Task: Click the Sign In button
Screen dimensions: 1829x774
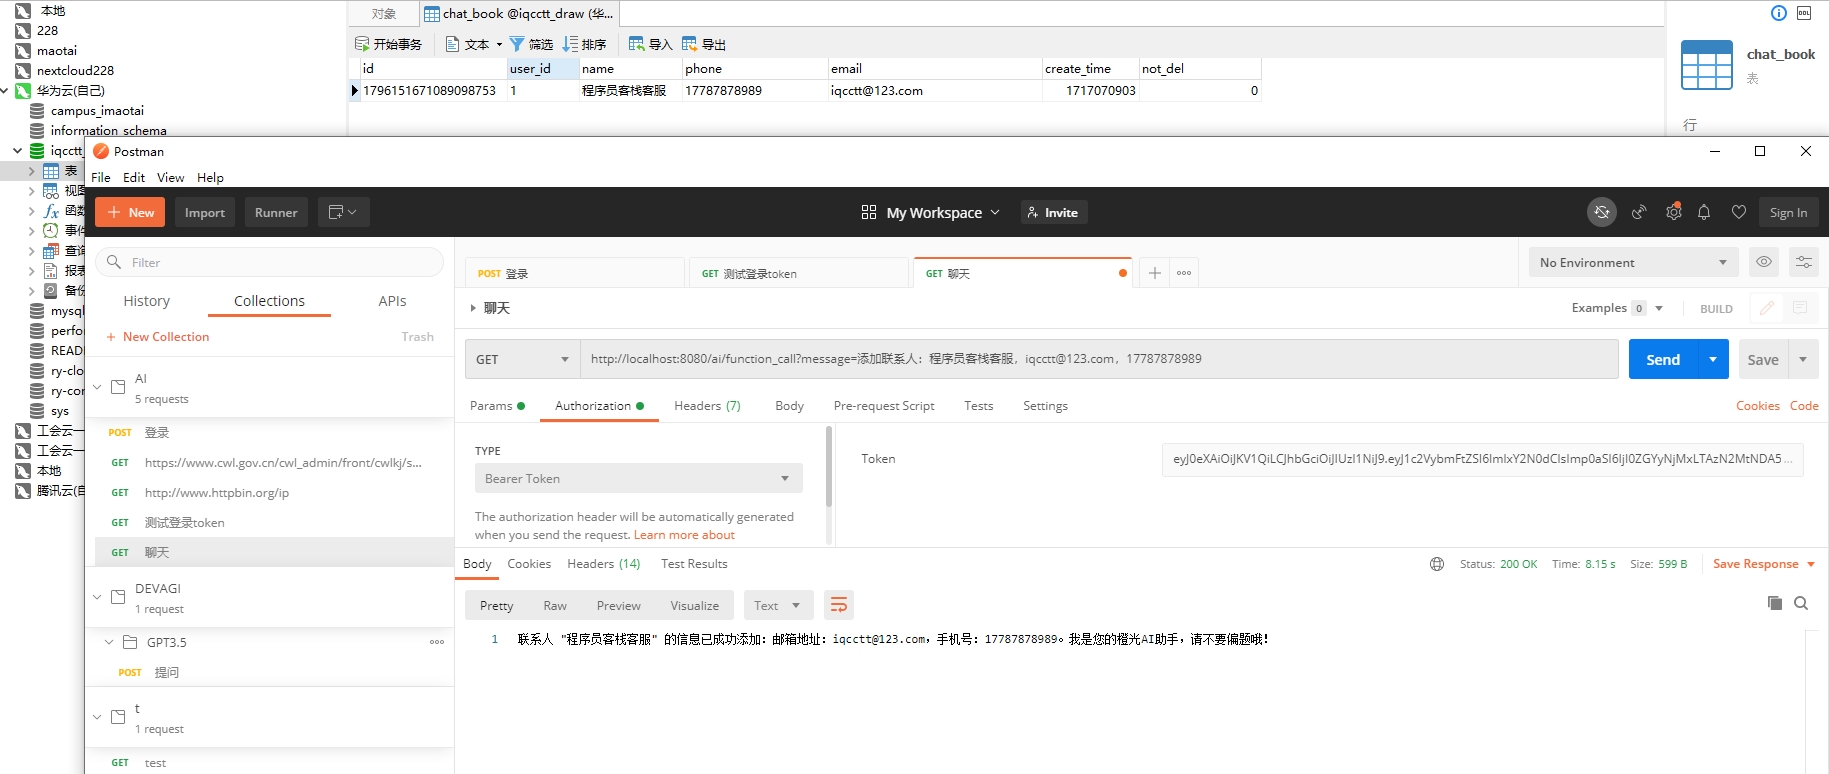Action: pos(1788,212)
